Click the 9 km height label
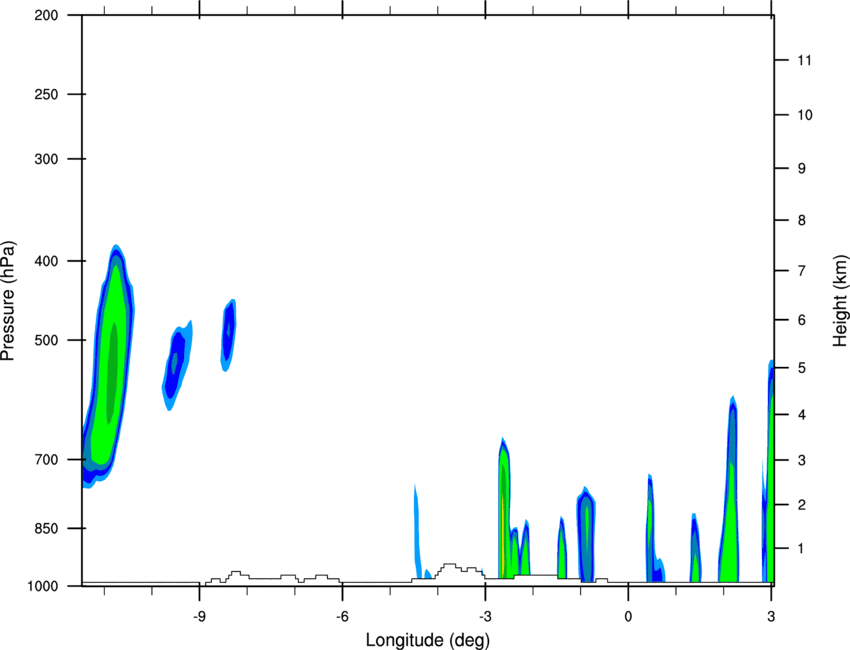This screenshot has width=850, height=650. click(802, 169)
